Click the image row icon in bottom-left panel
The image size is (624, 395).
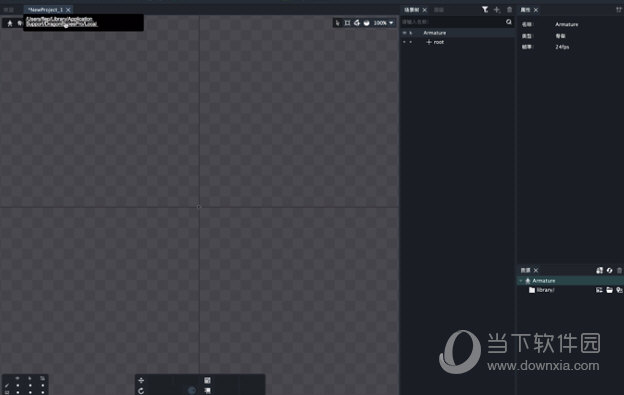pos(7,392)
